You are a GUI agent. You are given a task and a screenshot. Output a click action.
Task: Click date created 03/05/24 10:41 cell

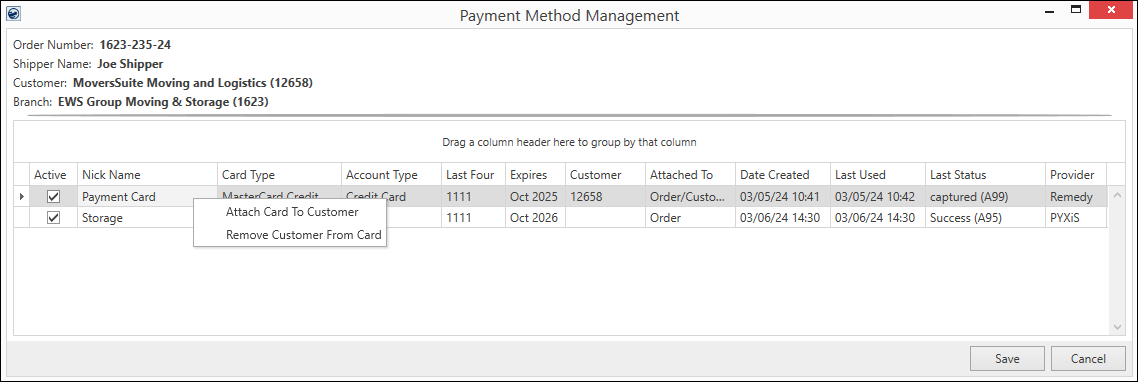pos(782,196)
